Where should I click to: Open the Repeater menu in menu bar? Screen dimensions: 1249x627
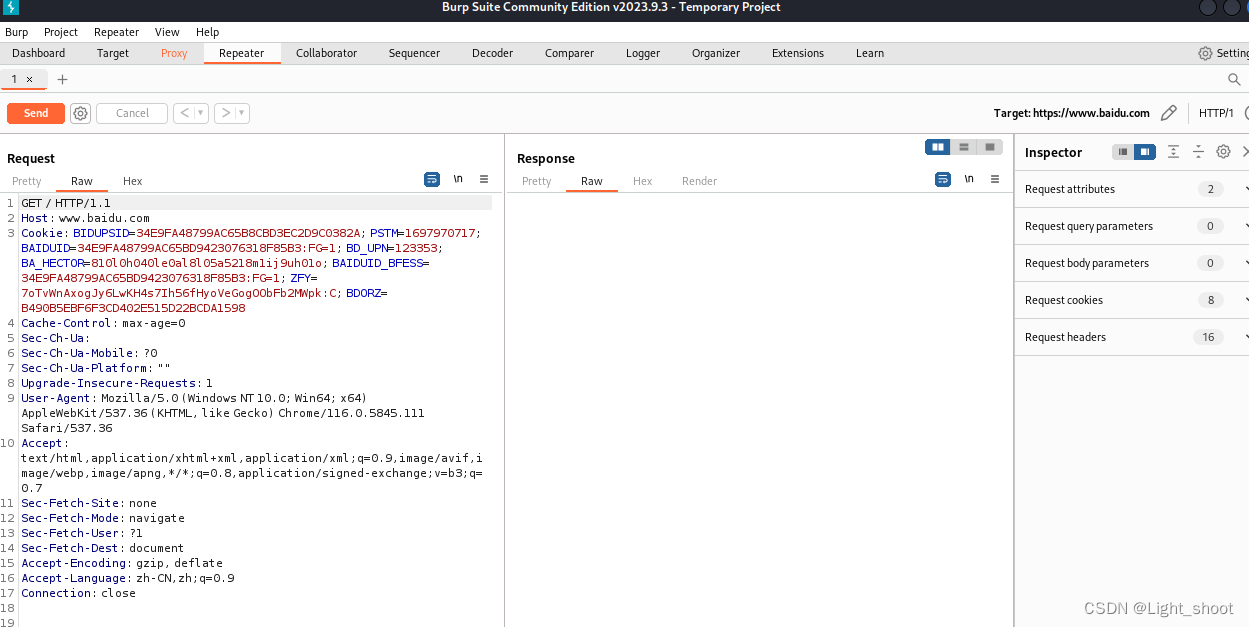click(117, 32)
